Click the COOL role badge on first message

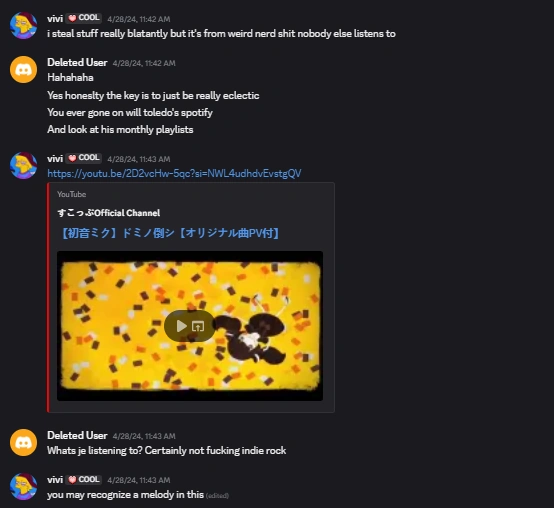(84, 18)
